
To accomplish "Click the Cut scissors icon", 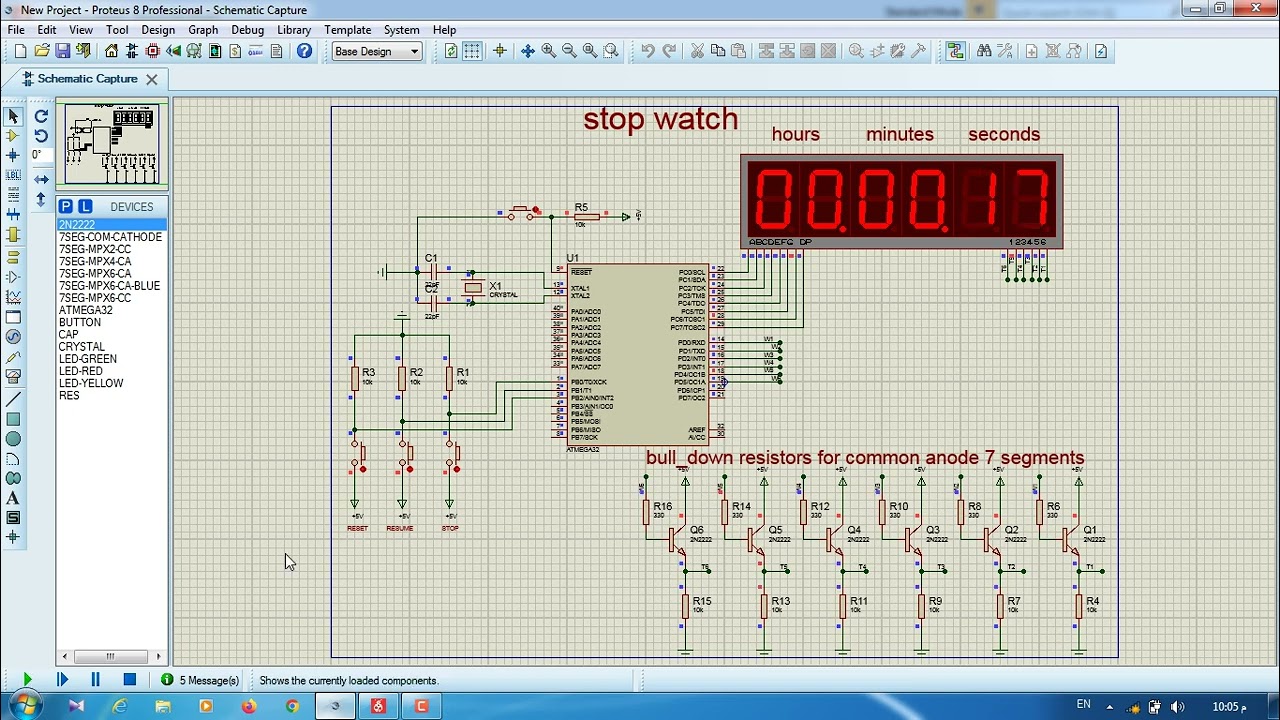I will [697, 51].
